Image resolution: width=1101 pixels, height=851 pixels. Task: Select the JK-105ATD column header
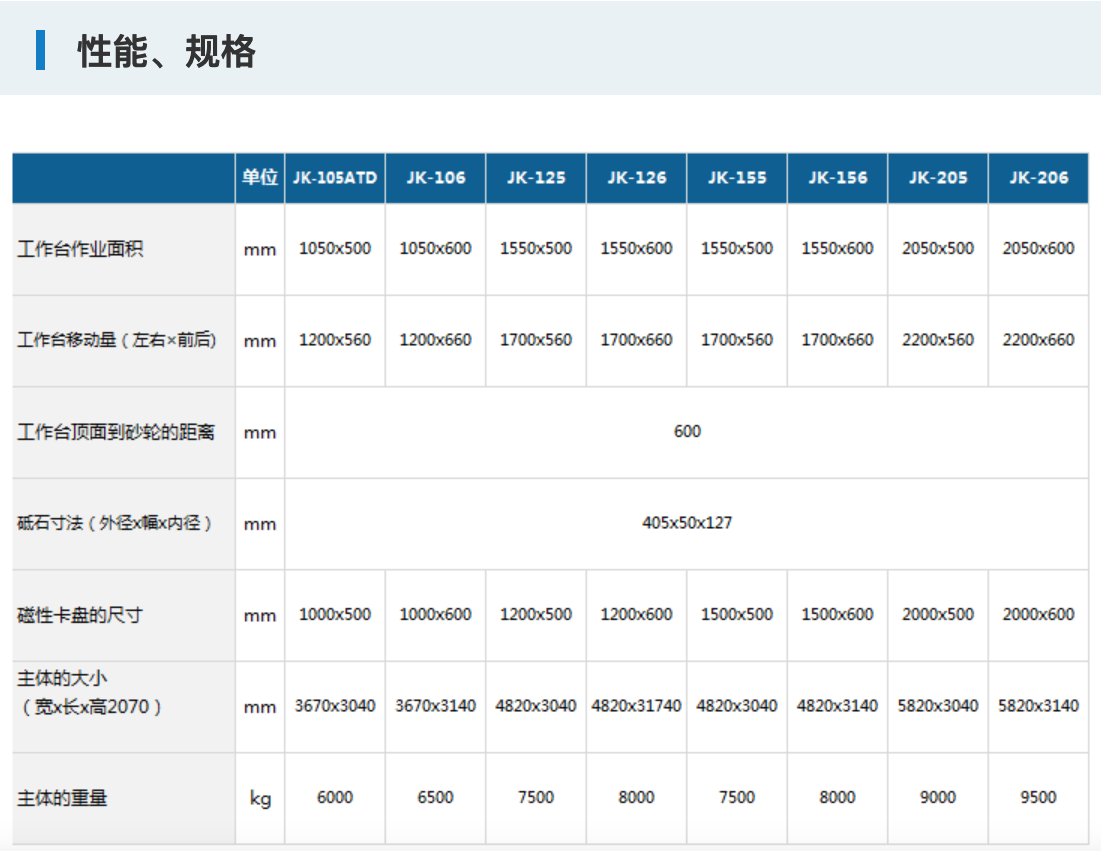[335, 178]
